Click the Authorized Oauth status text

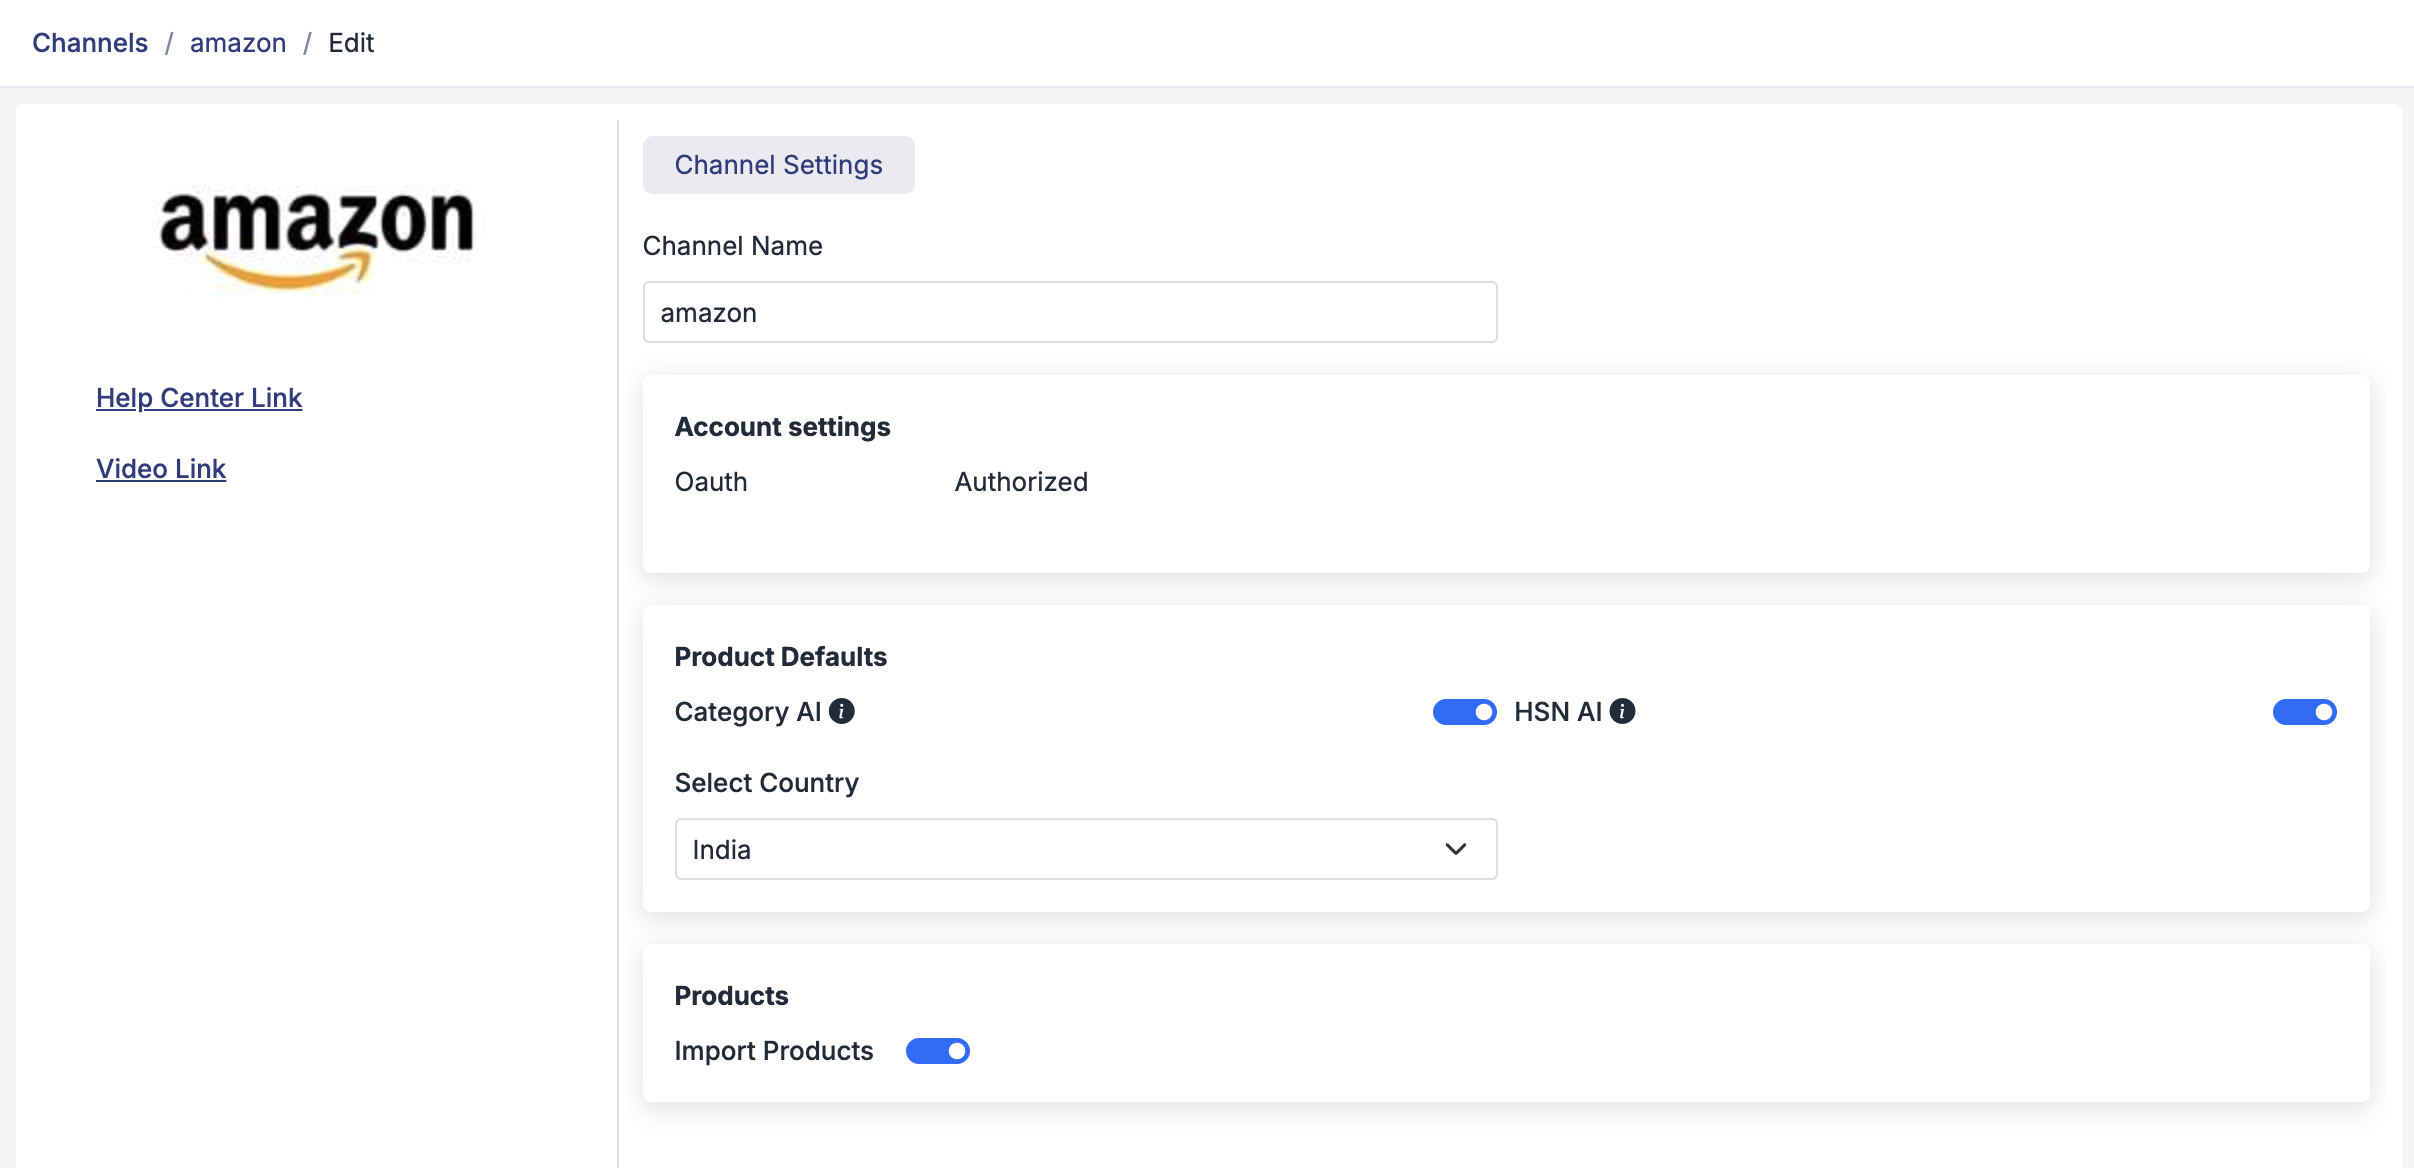click(x=1021, y=482)
